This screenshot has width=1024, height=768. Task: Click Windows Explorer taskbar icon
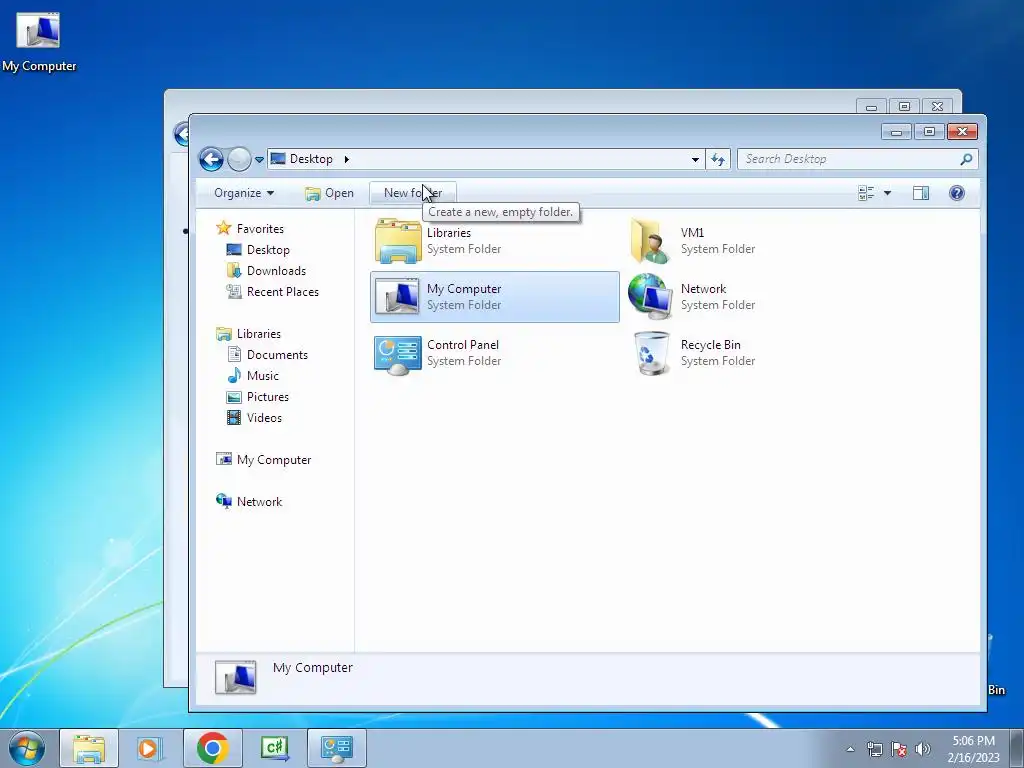click(89, 748)
